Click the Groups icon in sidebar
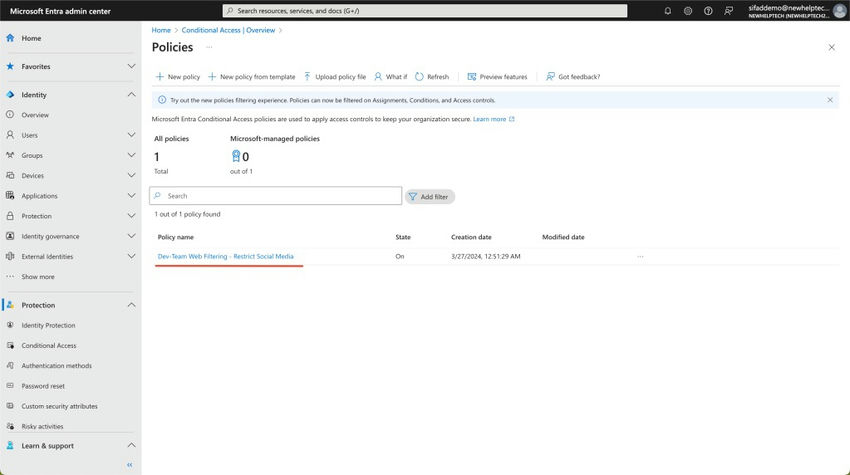Image resolution: width=850 pixels, height=475 pixels. click(x=10, y=155)
